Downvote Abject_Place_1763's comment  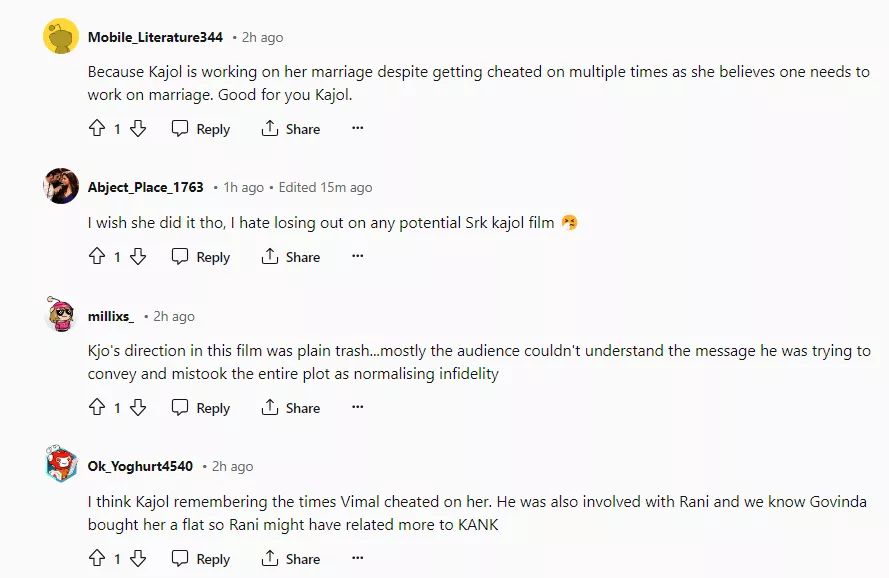138,257
